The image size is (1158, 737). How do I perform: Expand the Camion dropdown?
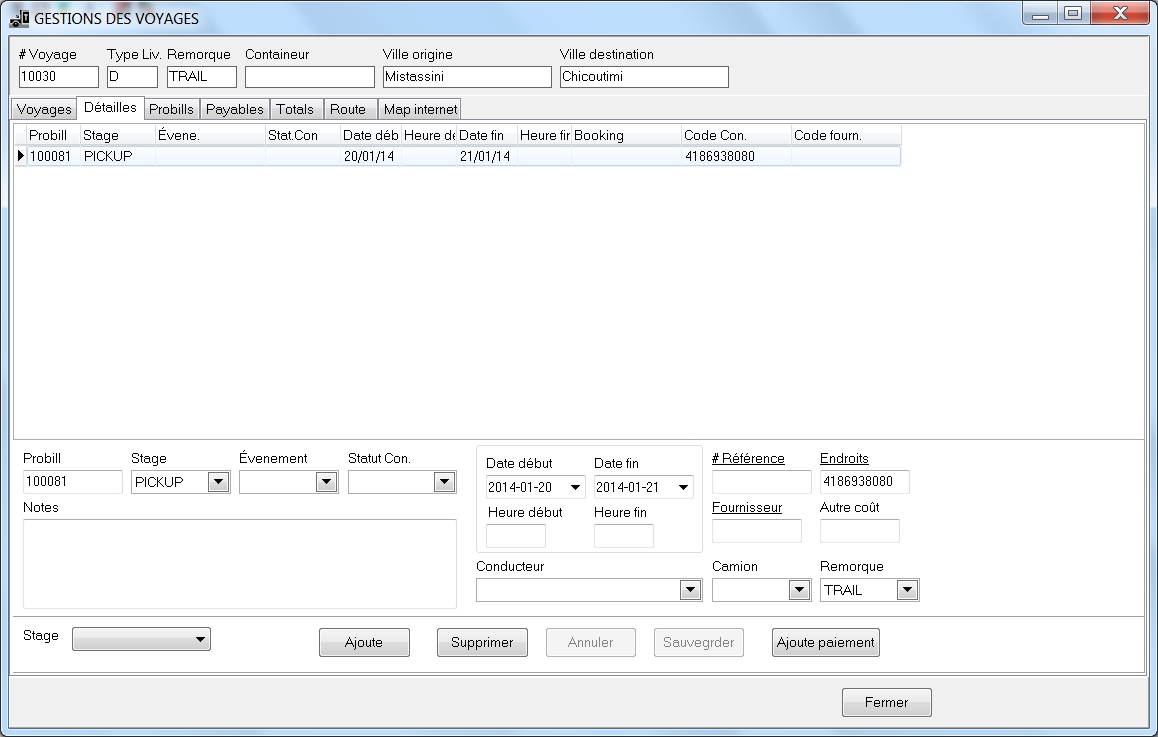click(x=799, y=590)
